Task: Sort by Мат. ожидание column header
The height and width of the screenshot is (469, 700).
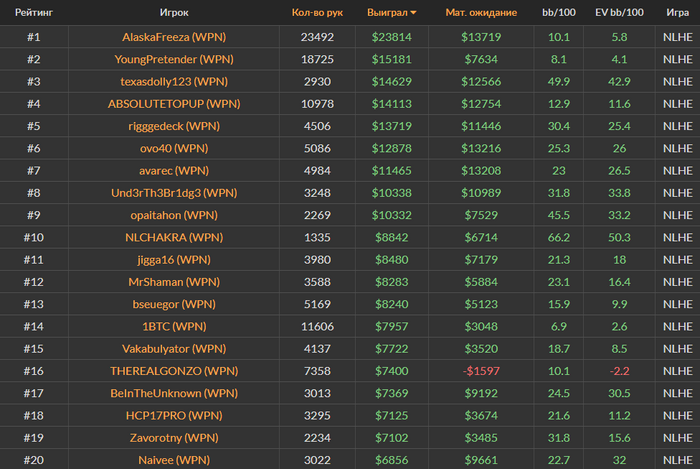Action: click(x=481, y=12)
